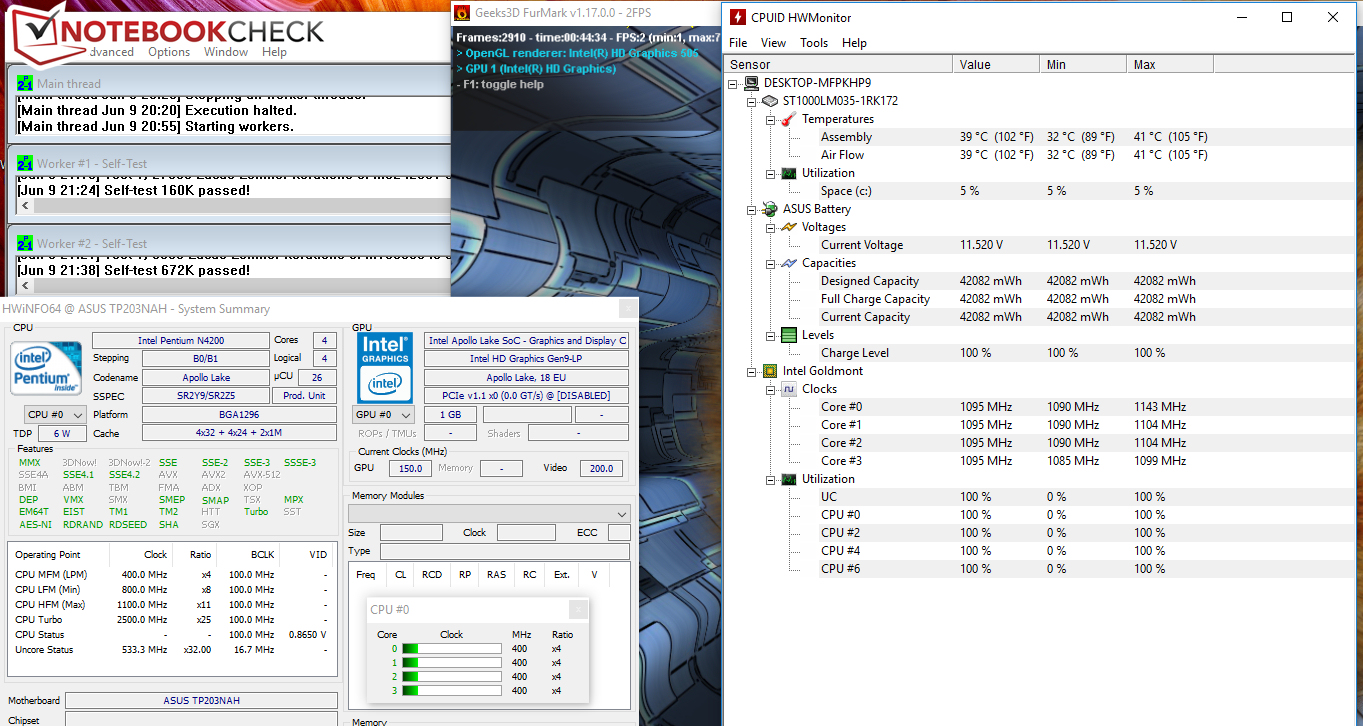The width and height of the screenshot is (1363, 726).
Task: Click the Core 2 clock bar
Action: [x=451, y=677]
